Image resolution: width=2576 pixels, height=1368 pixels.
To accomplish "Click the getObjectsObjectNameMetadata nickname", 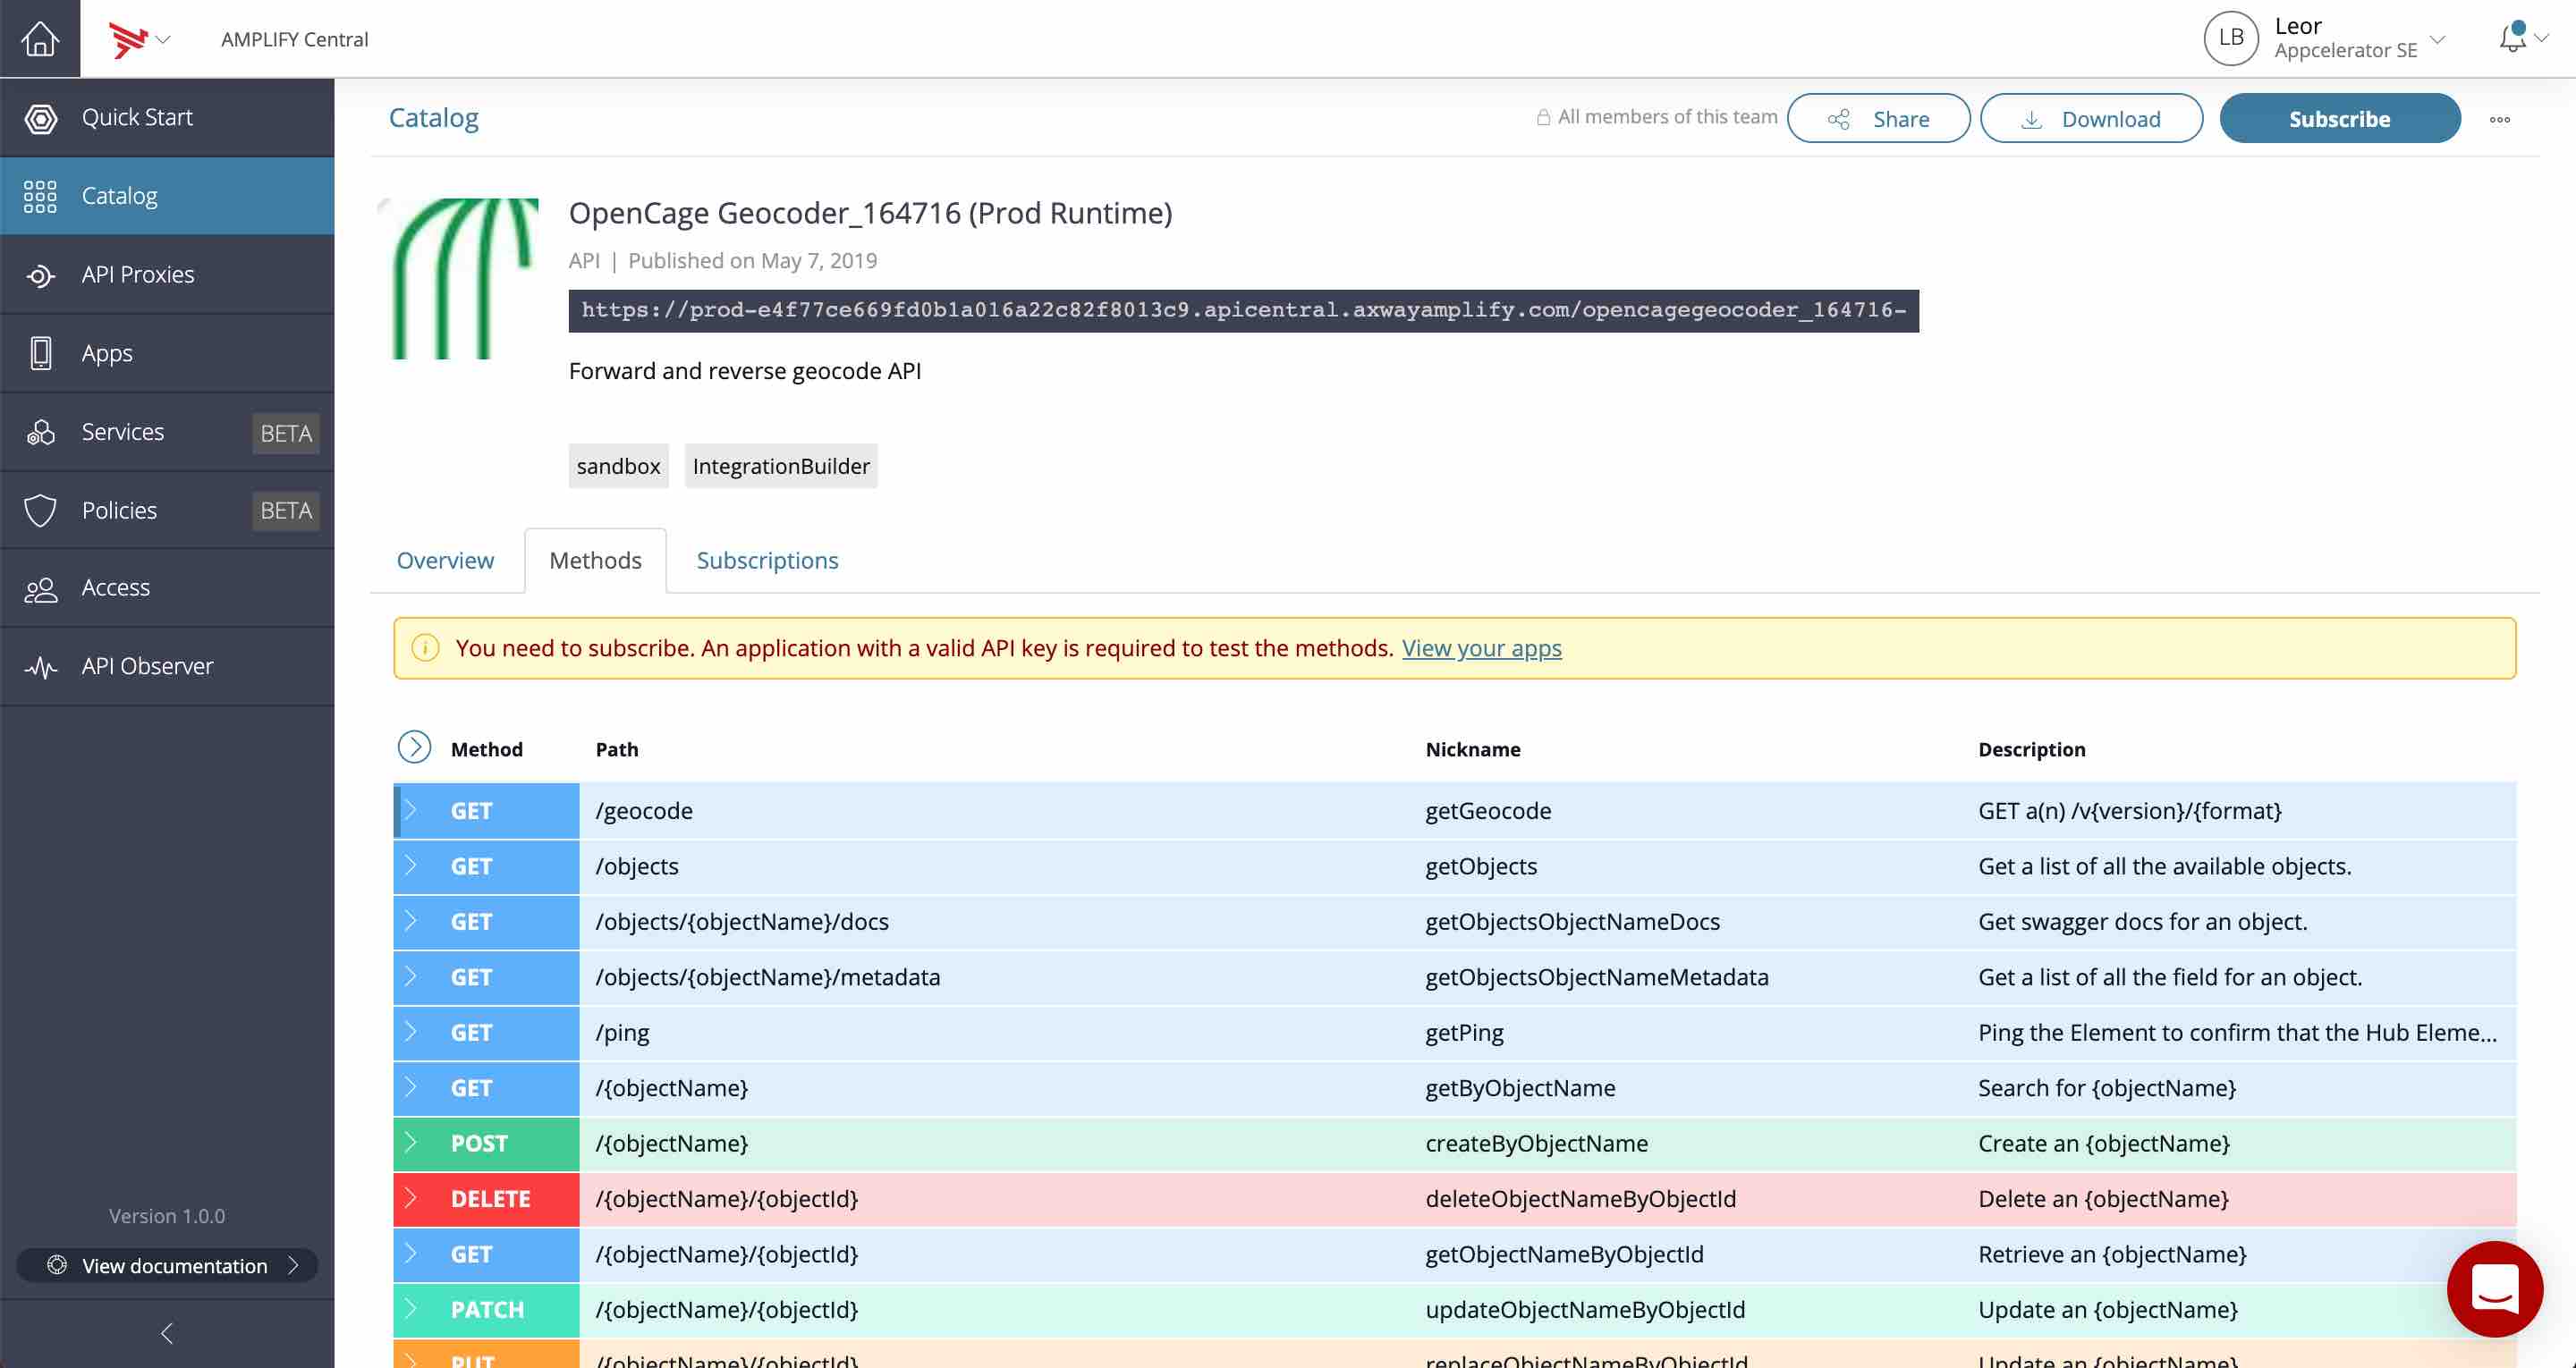I will pyautogui.click(x=1596, y=977).
